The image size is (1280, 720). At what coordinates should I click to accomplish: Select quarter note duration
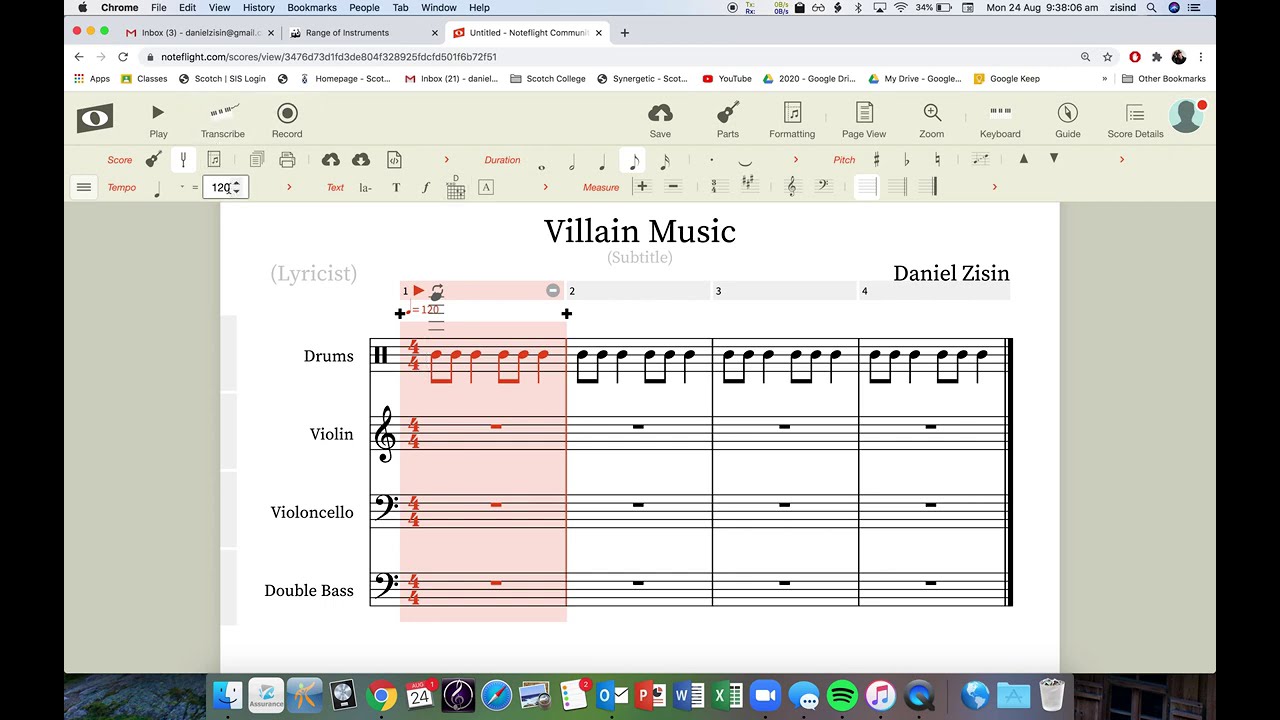click(602, 161)
